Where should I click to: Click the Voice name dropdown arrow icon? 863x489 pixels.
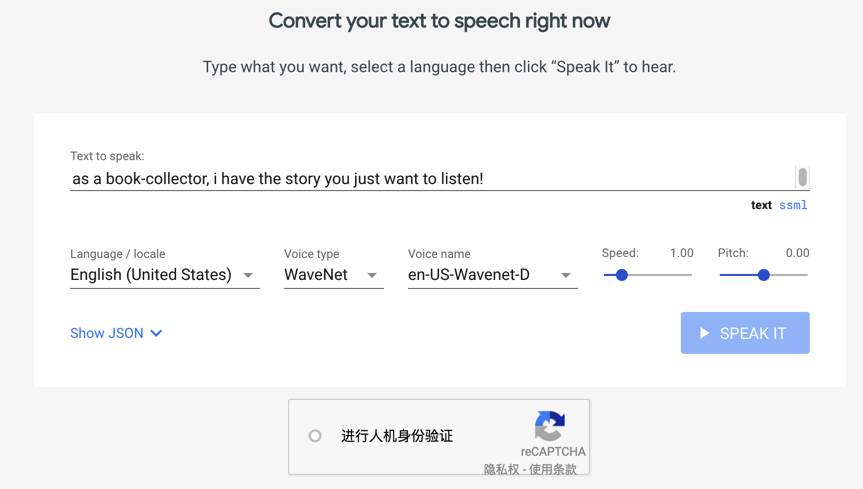point(566,275)
